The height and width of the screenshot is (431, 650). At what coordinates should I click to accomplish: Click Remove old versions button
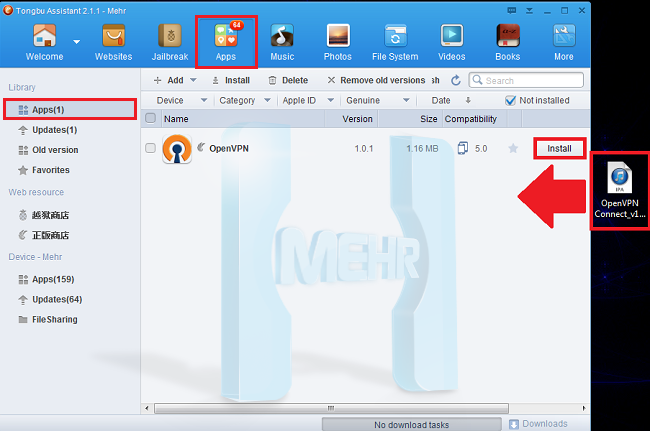pyautogui.click(x=376, y=80)
